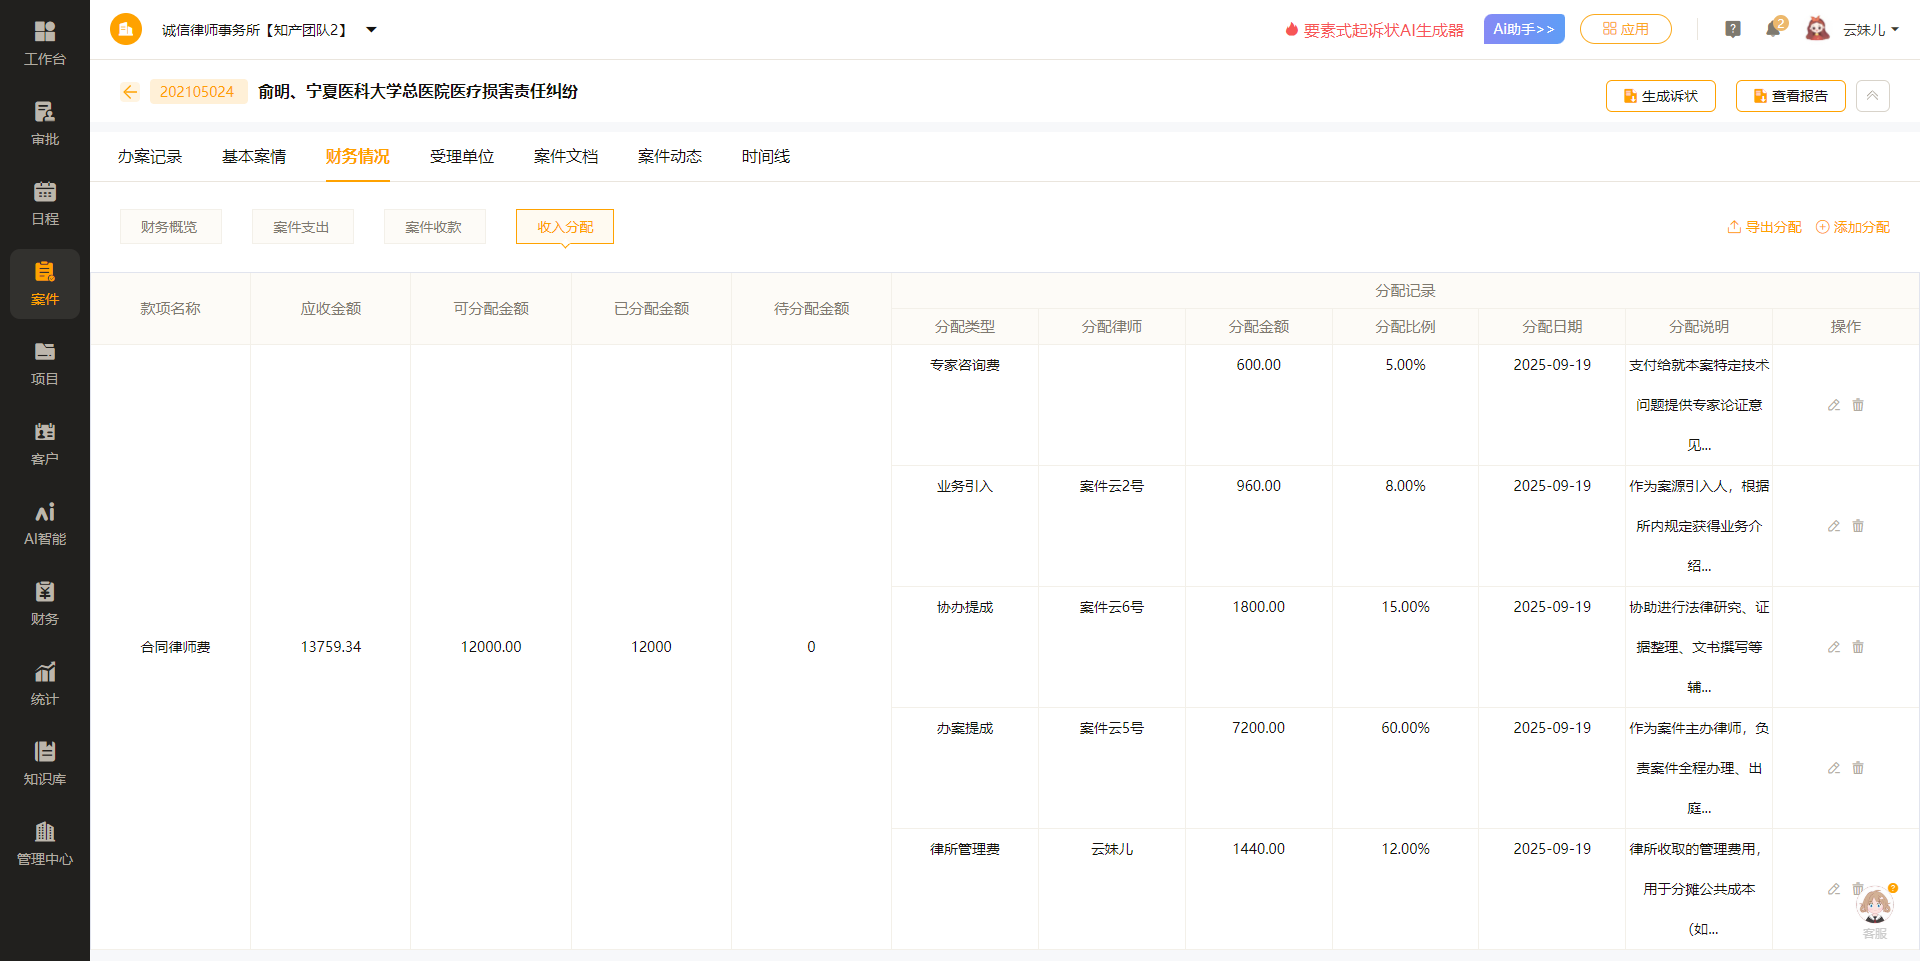Screen dimensions: 1920x961
Task: Click the 添加分配 link
Action: (x=1853, y=227)
